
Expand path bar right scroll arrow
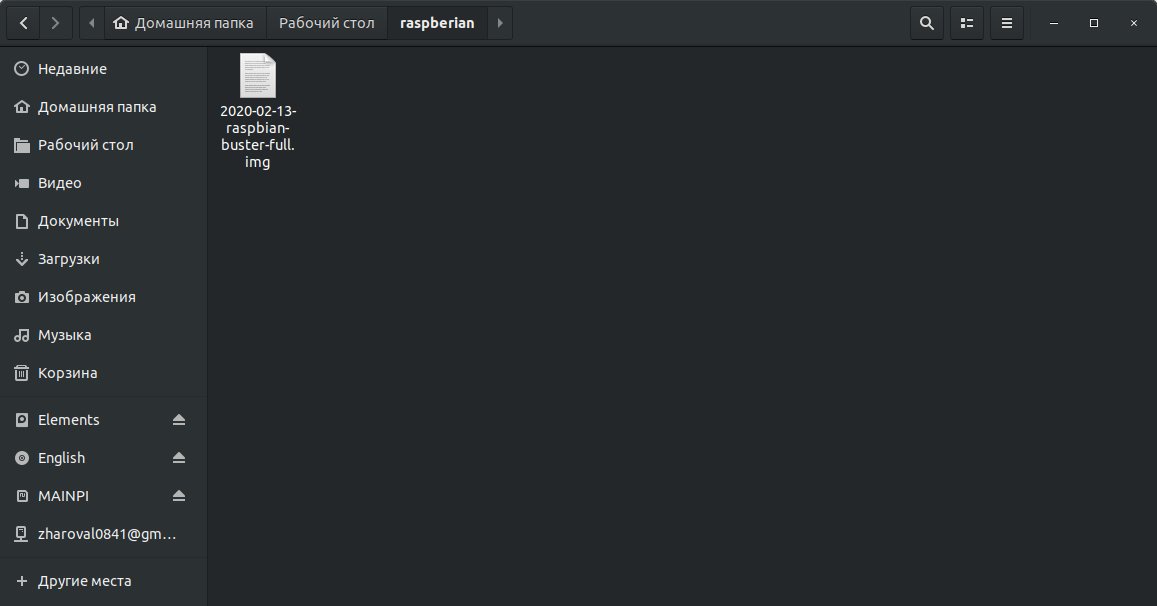pos(500,23)
